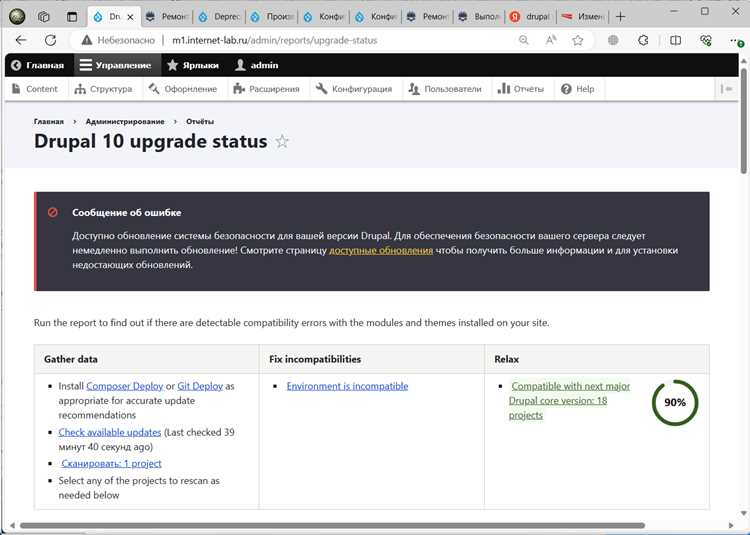
Task: Click the horizontal scrollbar thumb
Action: (x=332, y=525)
